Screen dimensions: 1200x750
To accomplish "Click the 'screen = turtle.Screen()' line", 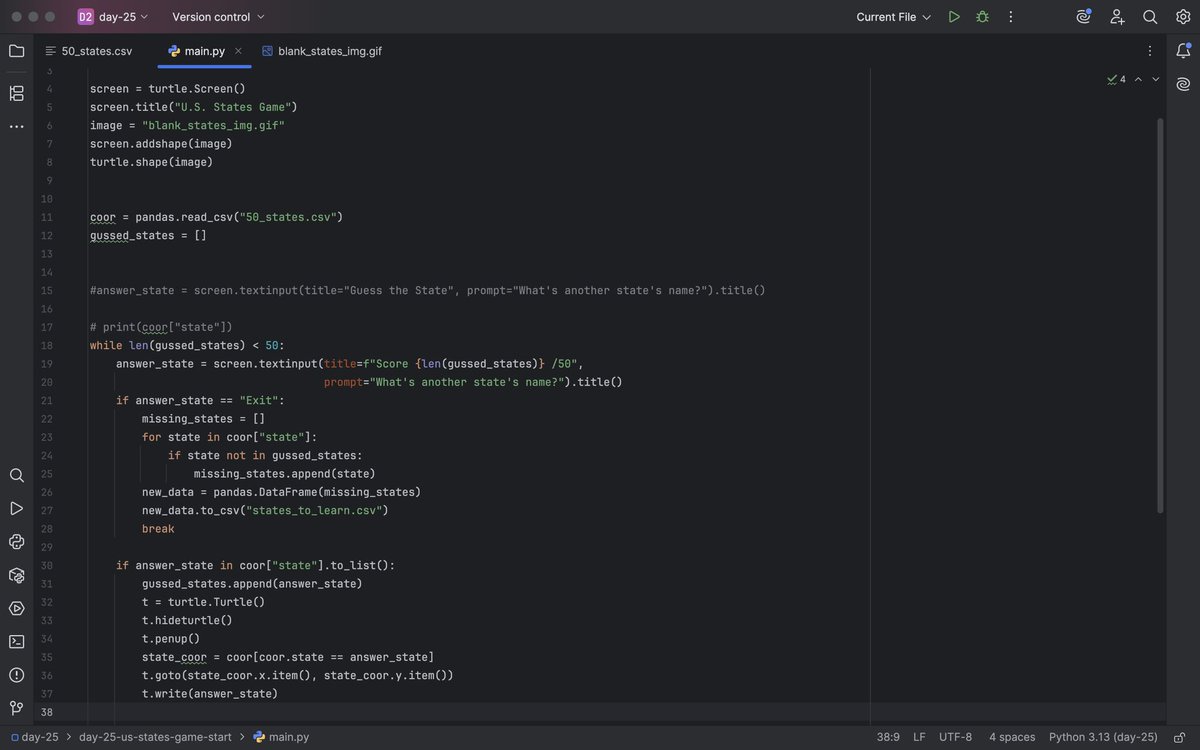I will (x=168, y=89).
